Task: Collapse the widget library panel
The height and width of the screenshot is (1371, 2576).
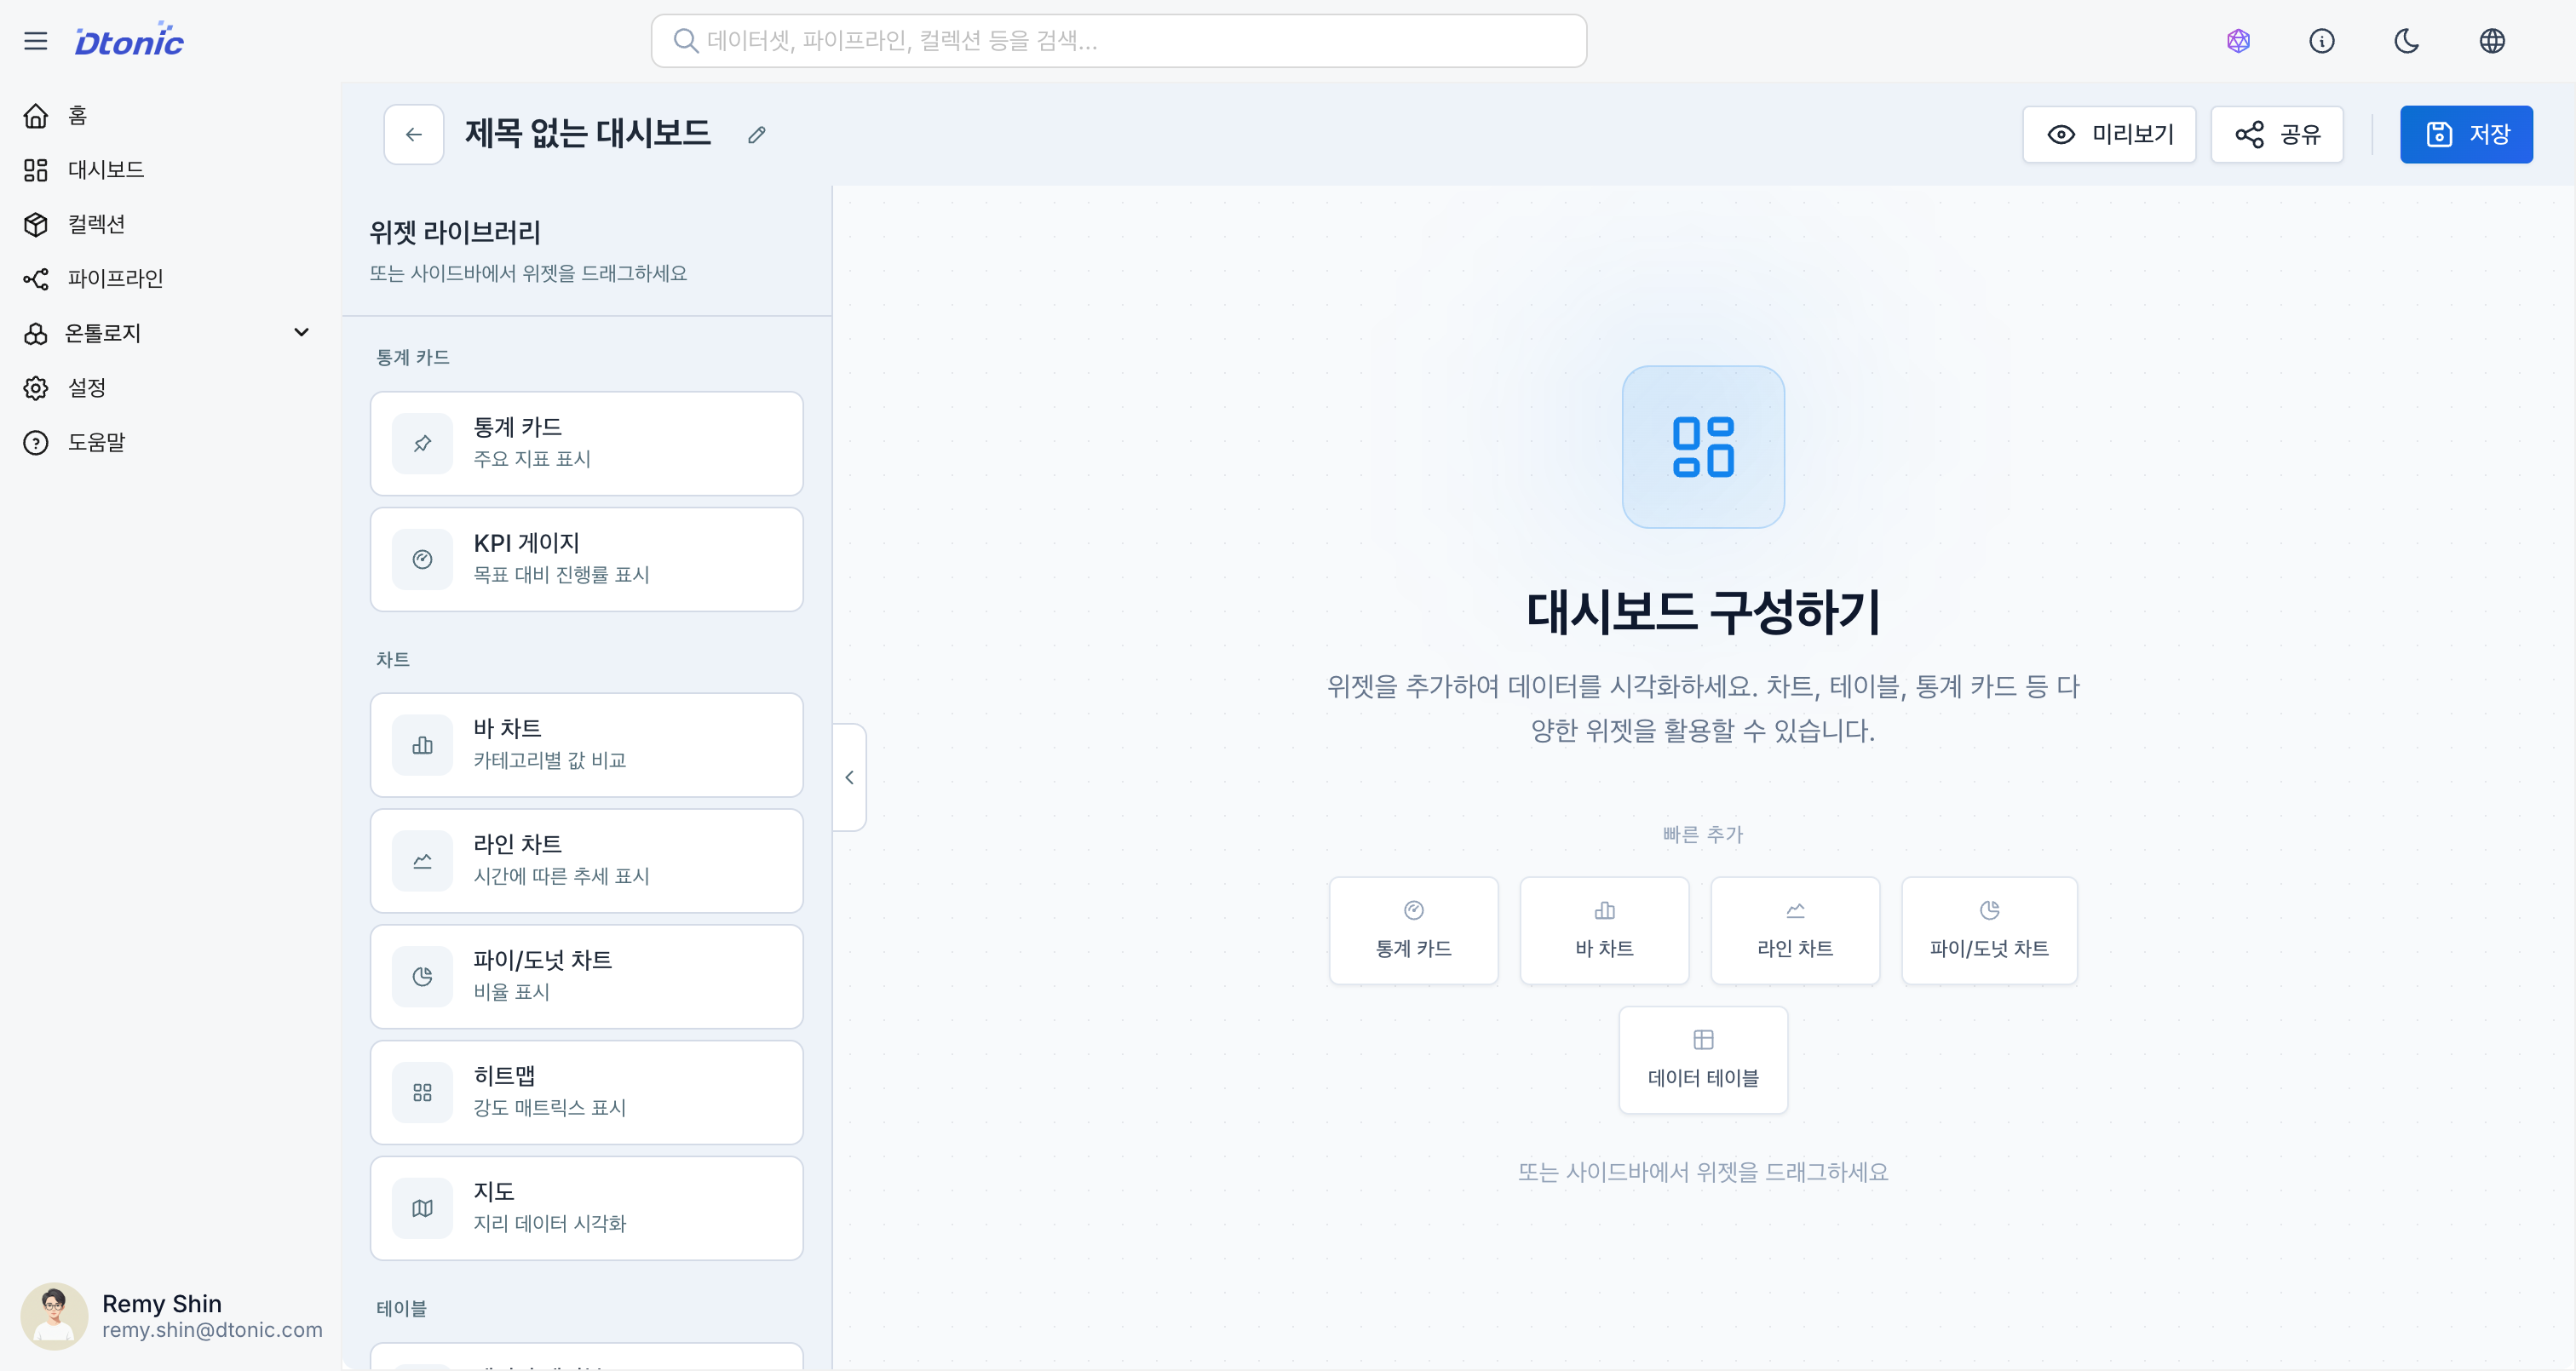Action: [x=849, y=777]
